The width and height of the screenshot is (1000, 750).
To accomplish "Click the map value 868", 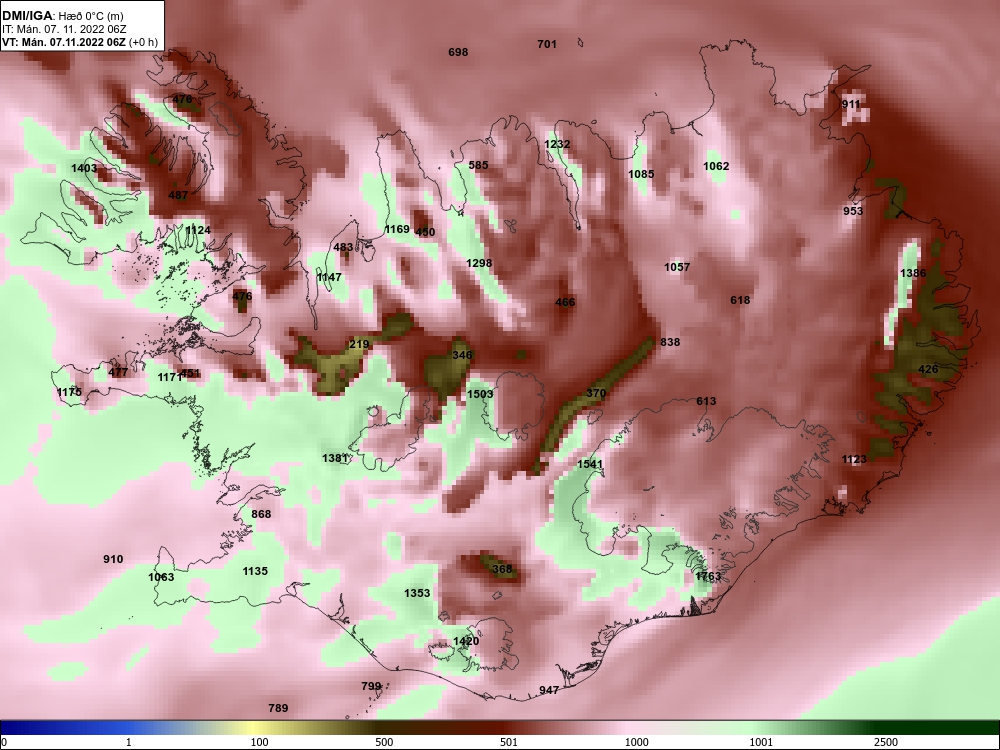I will (x=261, y=514).
